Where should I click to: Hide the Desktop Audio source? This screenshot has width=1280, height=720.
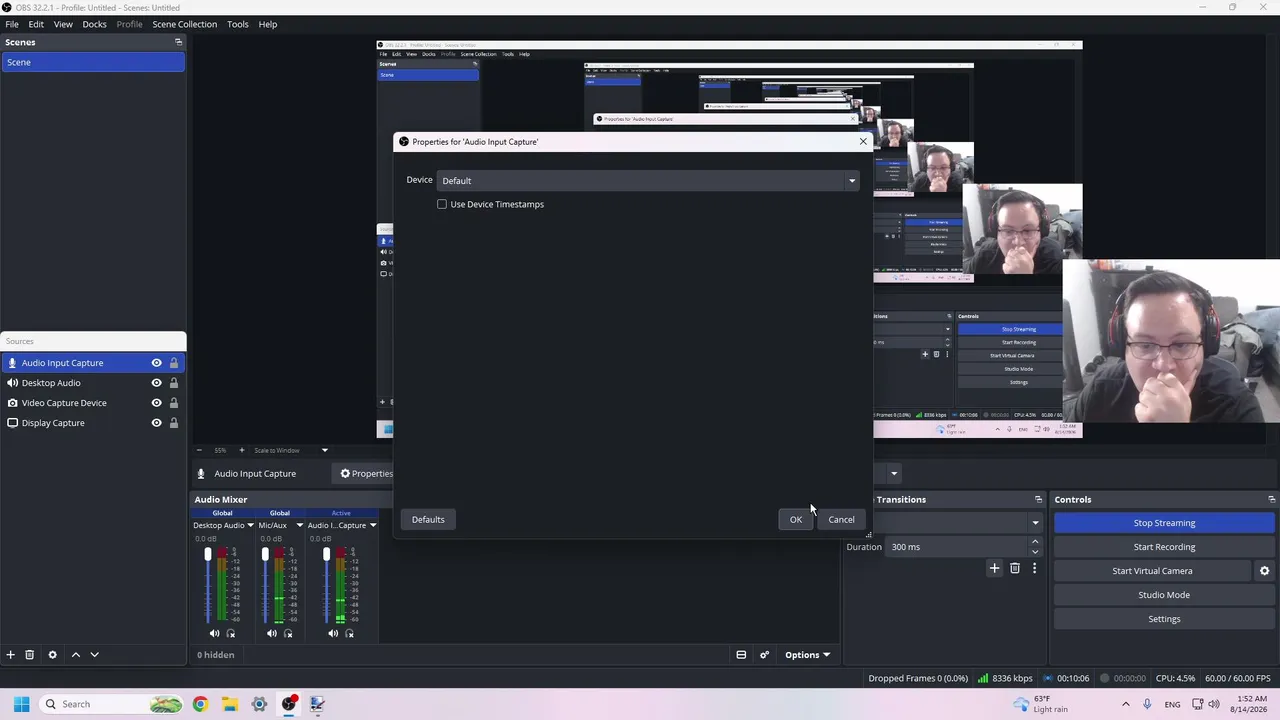point(156,383)
